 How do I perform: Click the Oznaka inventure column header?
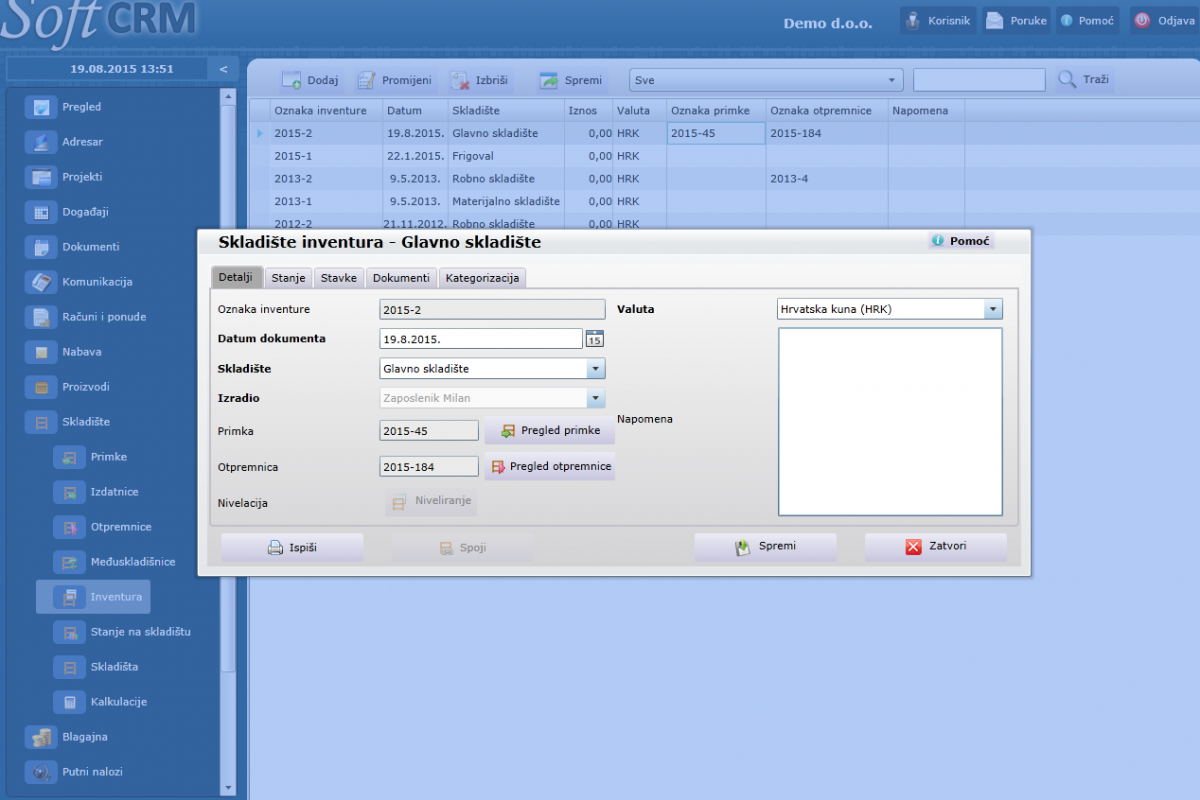coord(326,110)
